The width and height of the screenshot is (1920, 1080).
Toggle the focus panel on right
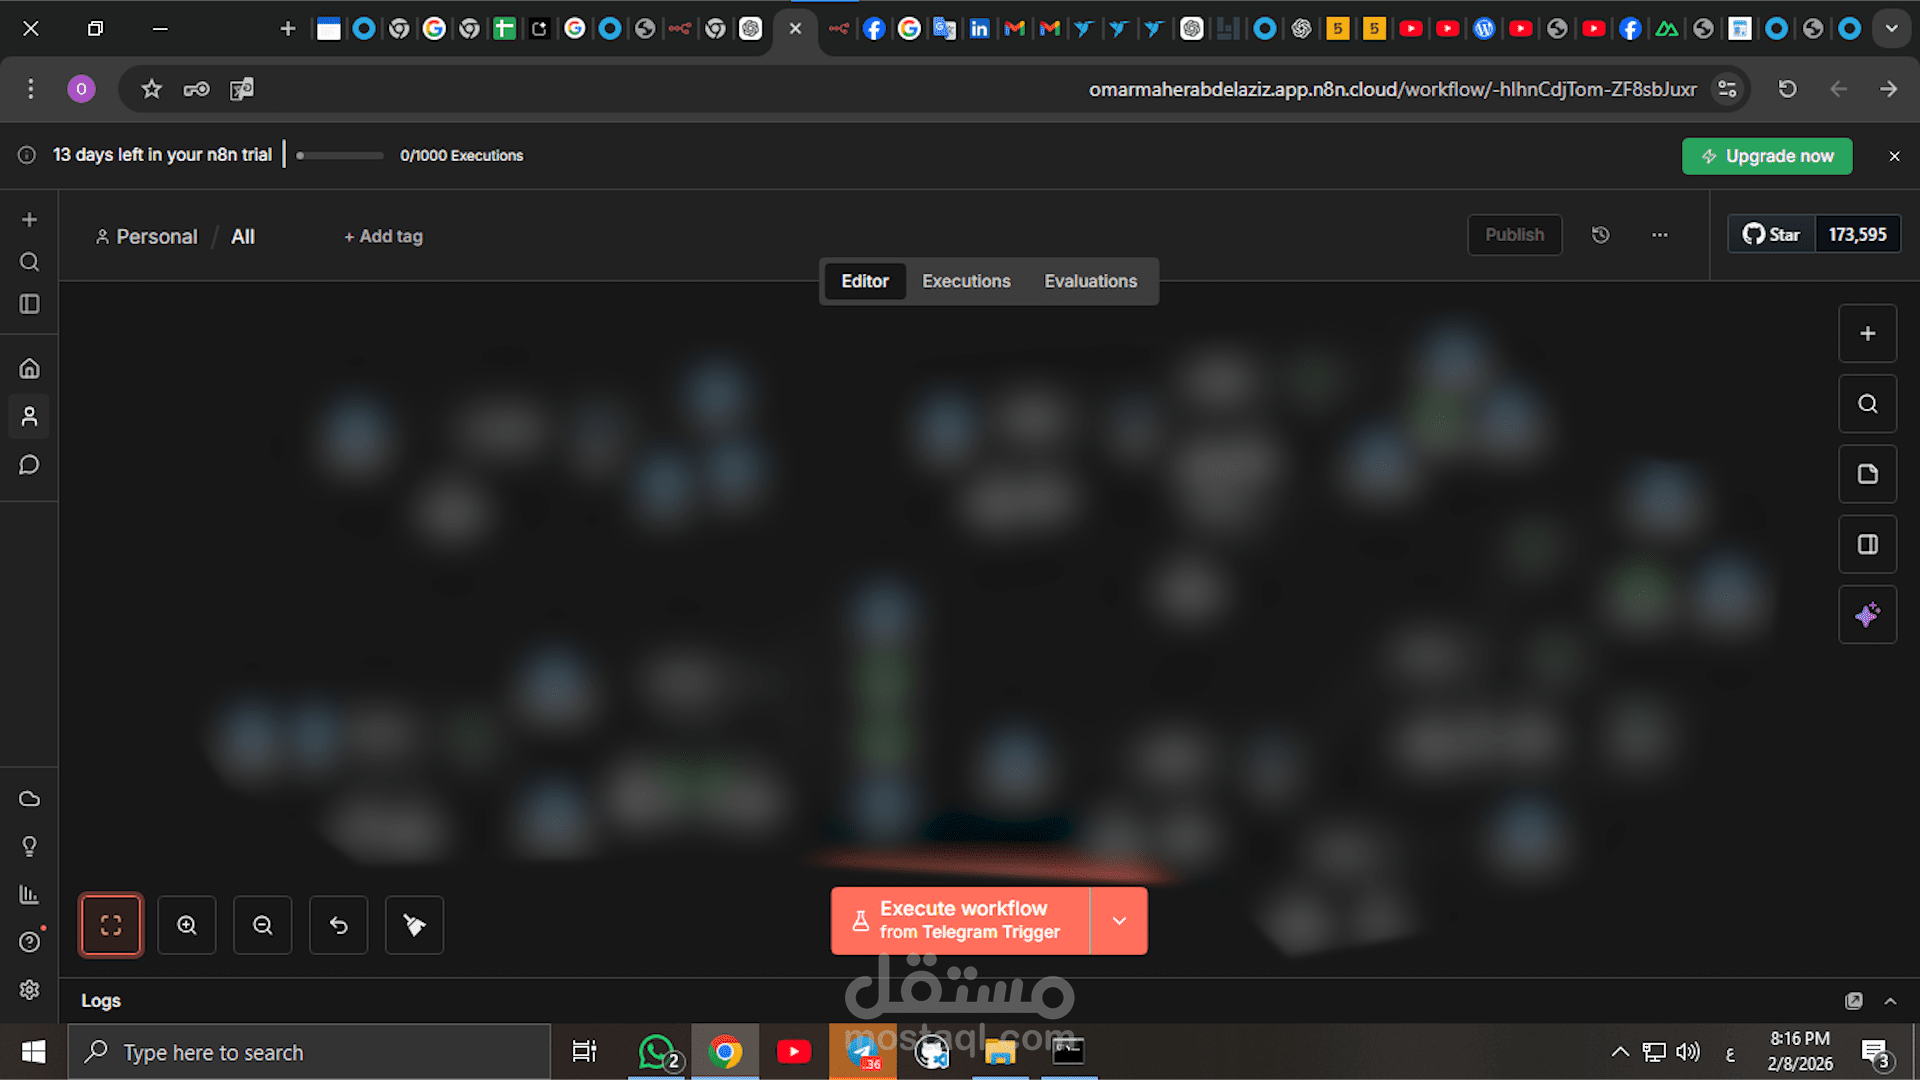tap(1867, 545)
